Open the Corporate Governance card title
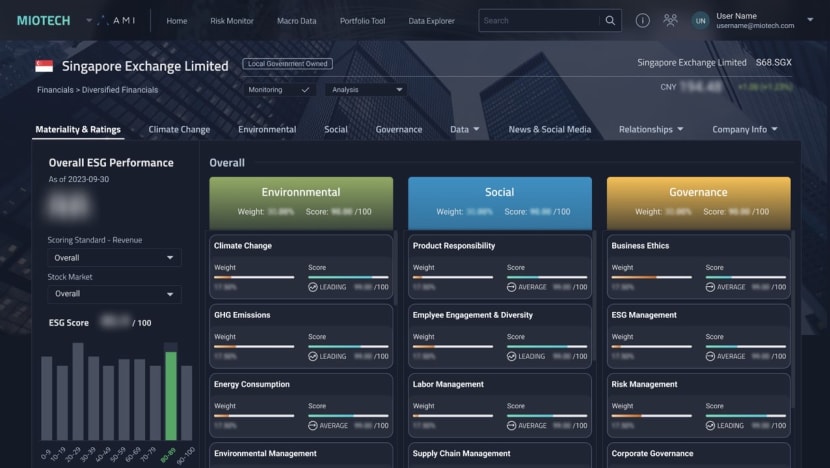830x468 pixels. 652,454
